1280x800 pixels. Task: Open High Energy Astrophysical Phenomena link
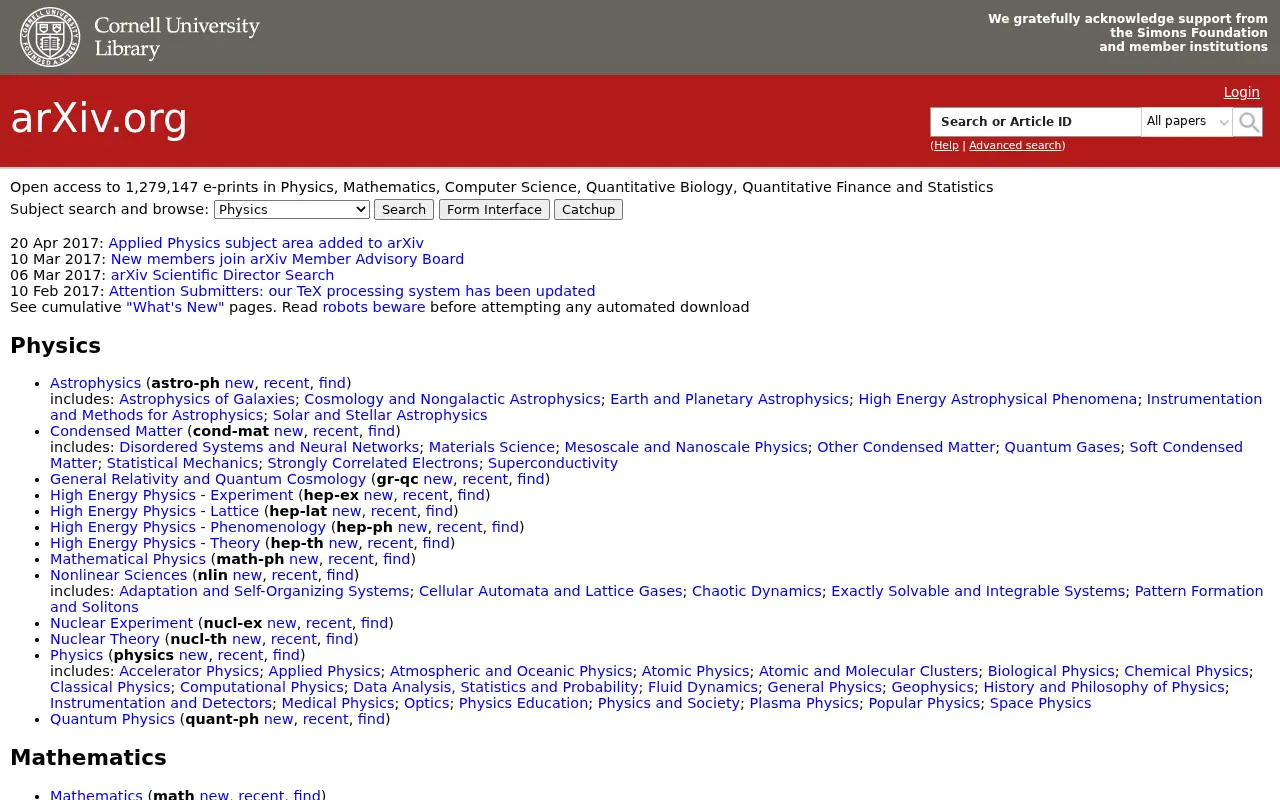point(997,399)
